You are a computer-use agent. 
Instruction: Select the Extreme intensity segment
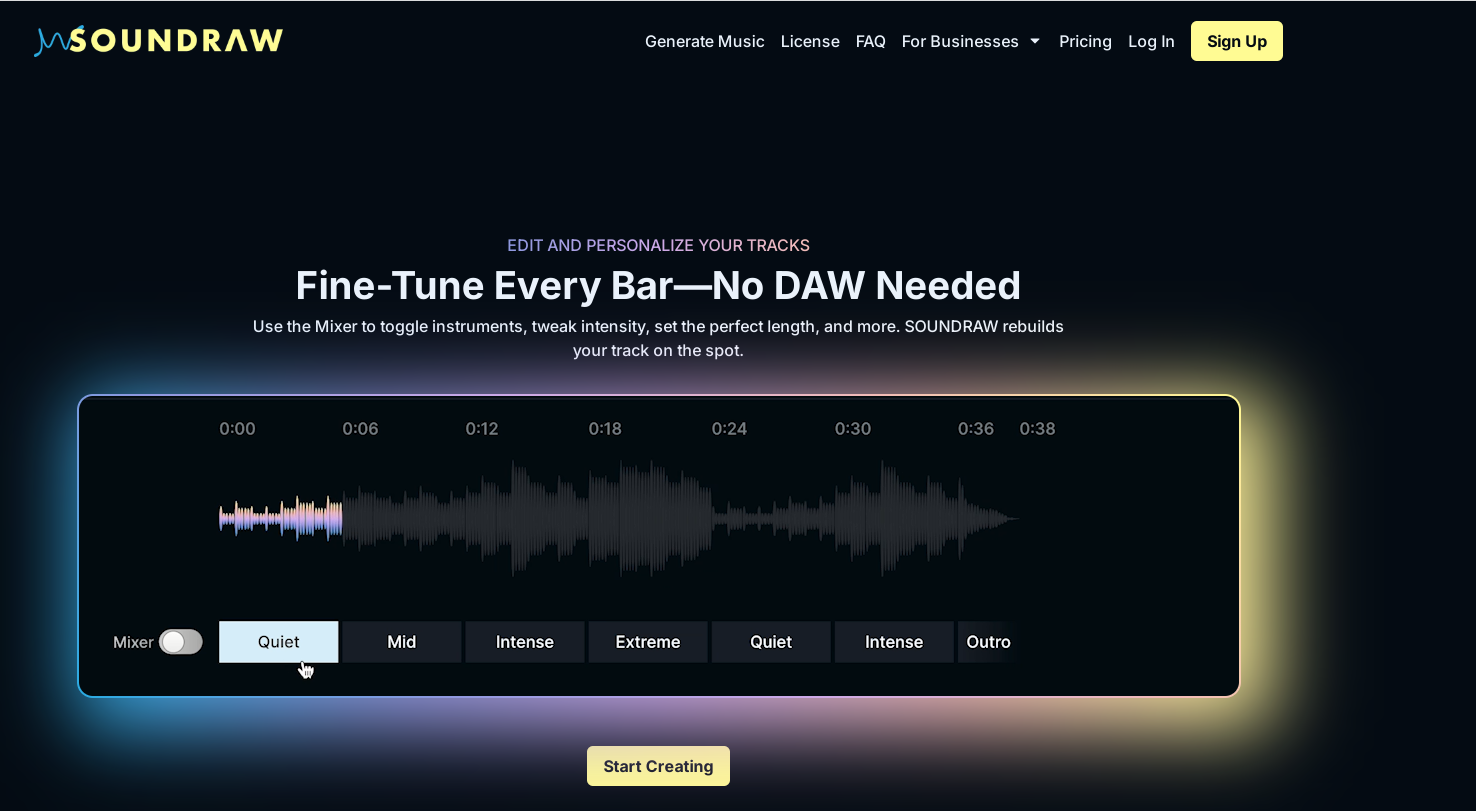648,642
